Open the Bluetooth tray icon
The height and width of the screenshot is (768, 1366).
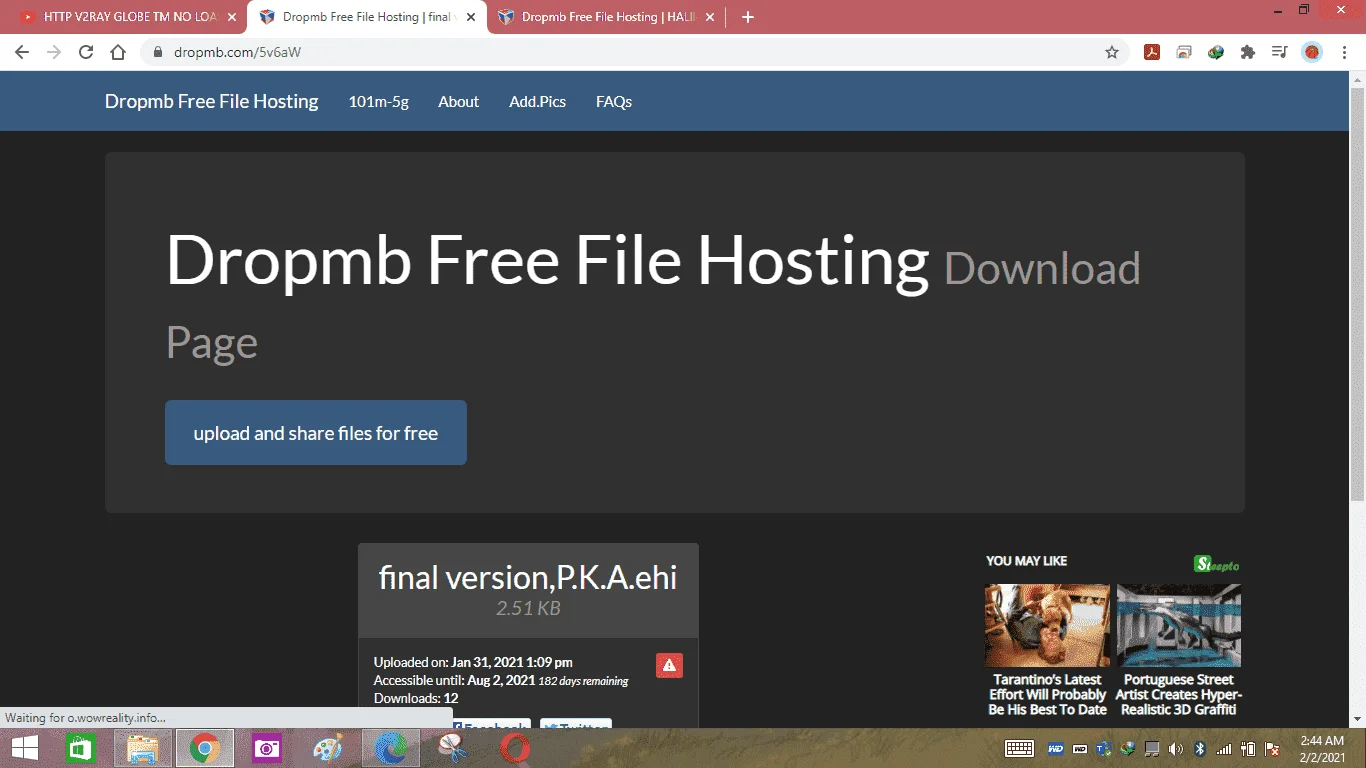pyautogui.click(x=1200, y=748)
